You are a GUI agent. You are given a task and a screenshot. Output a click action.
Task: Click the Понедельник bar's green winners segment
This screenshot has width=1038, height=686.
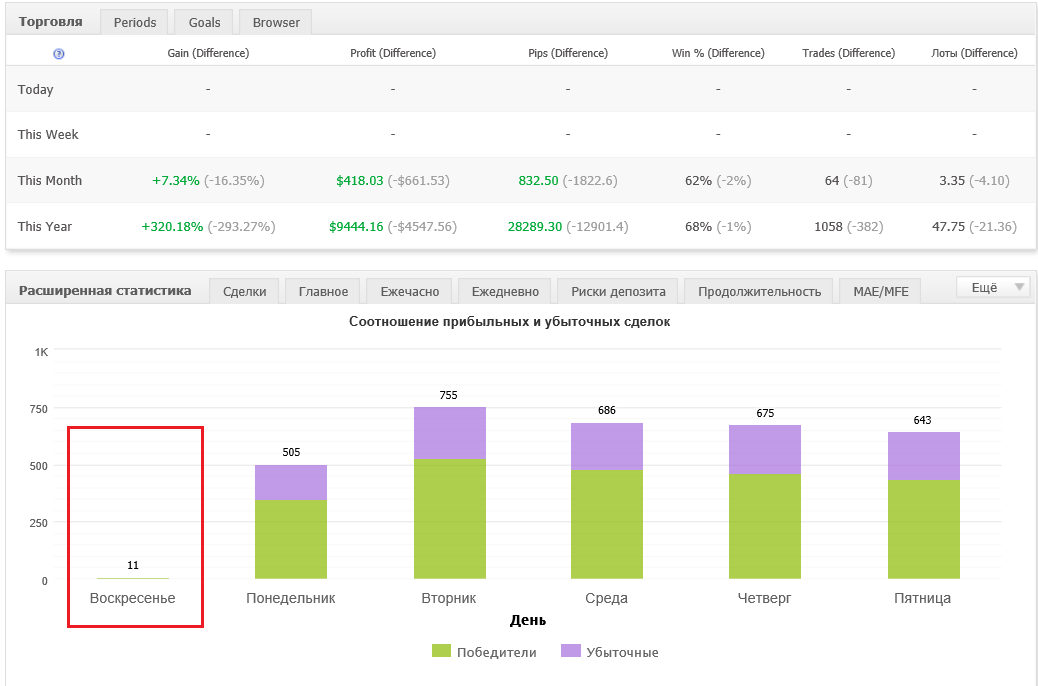[291, 539]
